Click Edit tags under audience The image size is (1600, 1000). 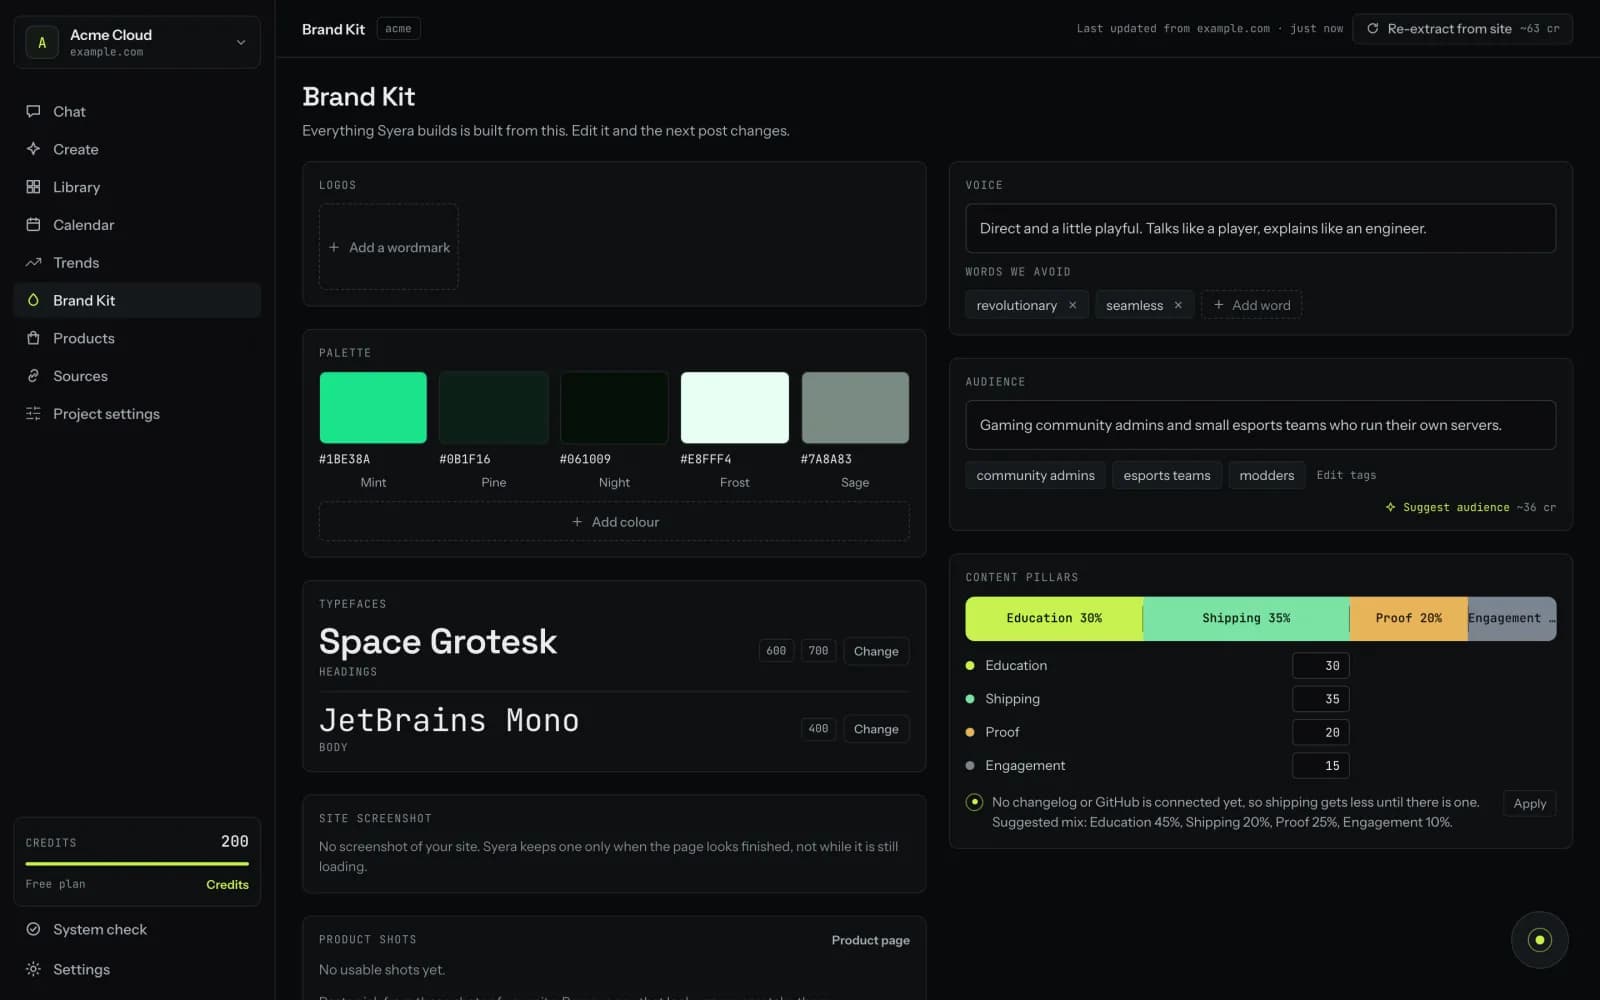click(x=1346, y=475)
